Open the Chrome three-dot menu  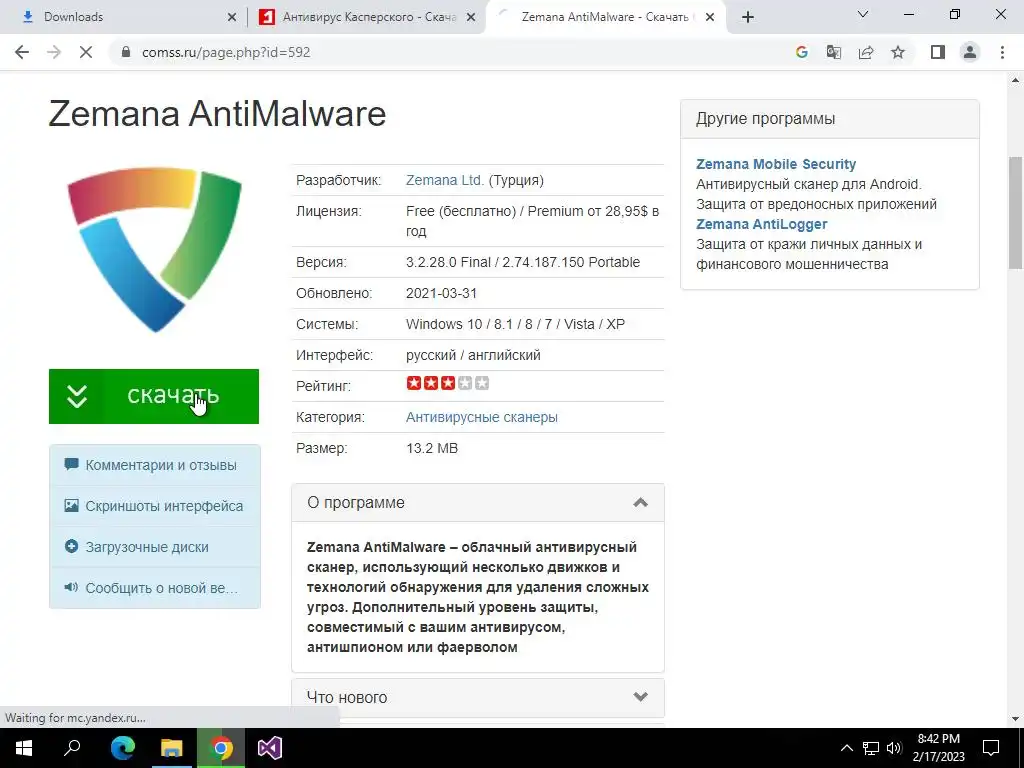(x=1002, y=52)
